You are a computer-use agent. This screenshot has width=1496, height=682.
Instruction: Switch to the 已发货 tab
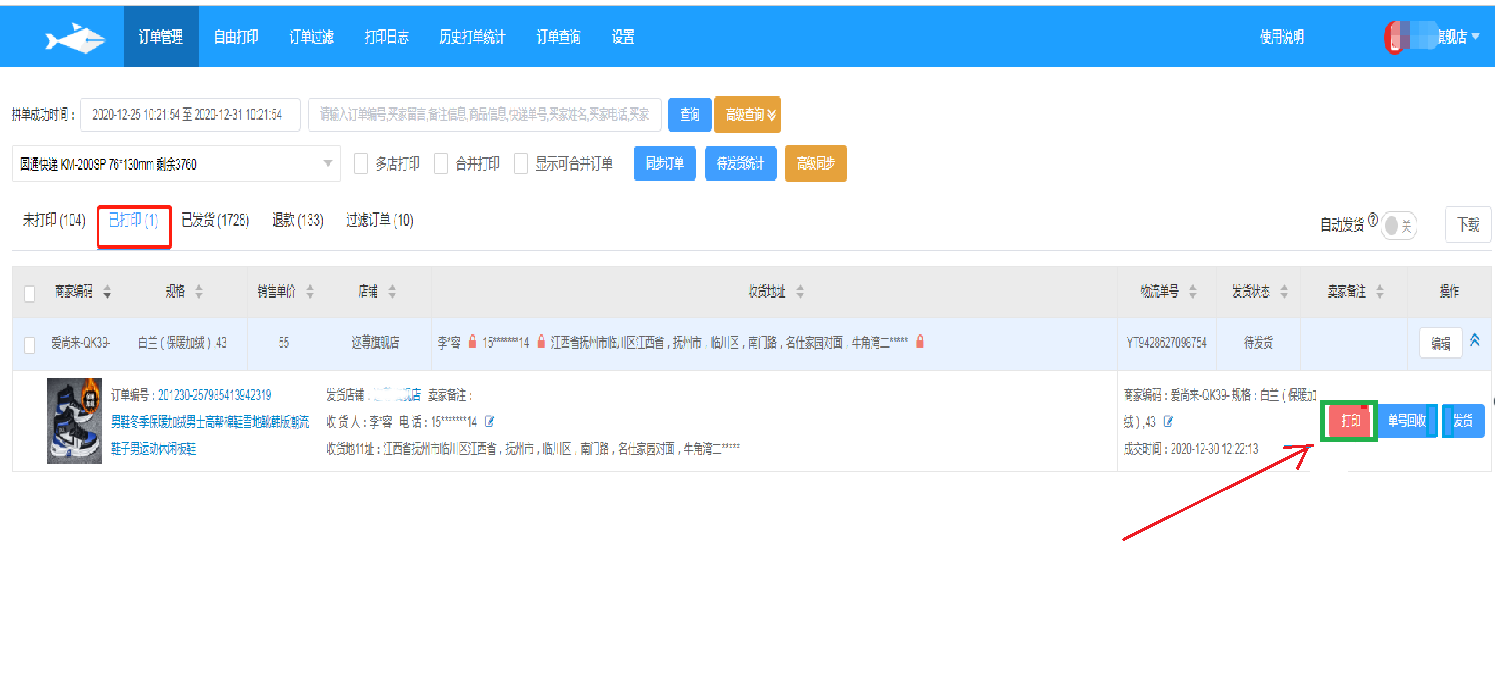pyautogui.click(x=215, y=220)
